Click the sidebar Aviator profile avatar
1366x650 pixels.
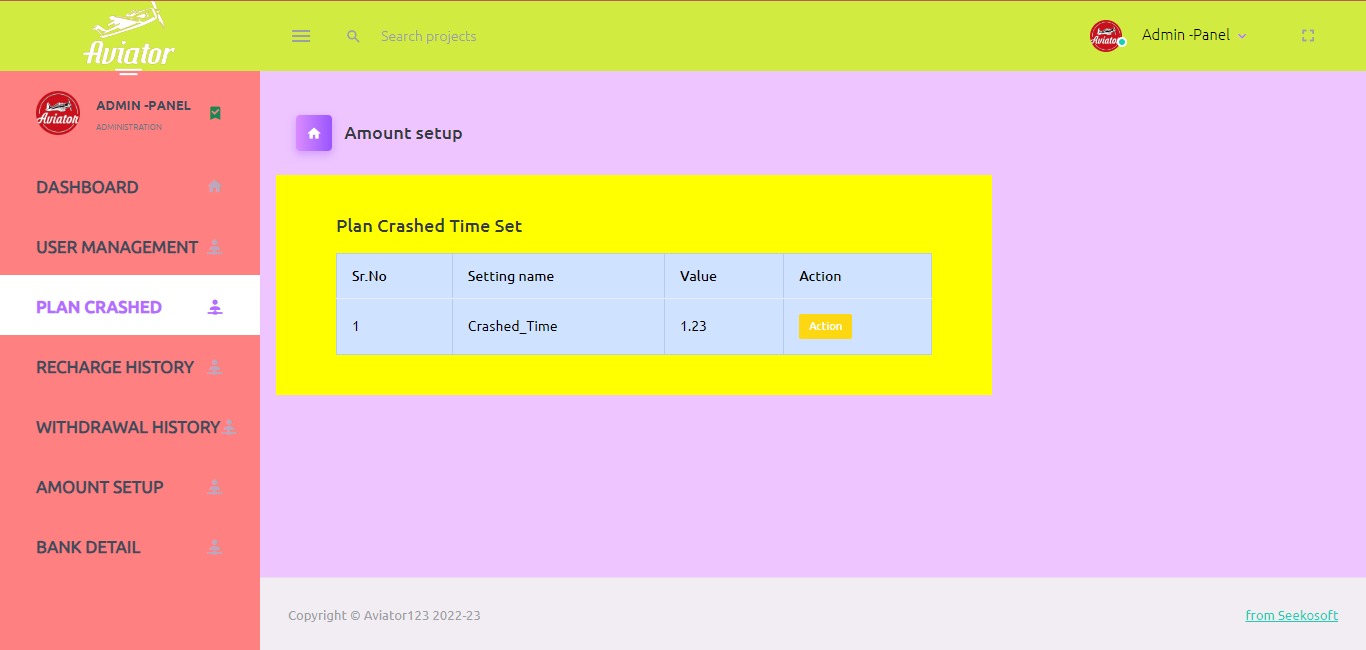click(57, 113)
